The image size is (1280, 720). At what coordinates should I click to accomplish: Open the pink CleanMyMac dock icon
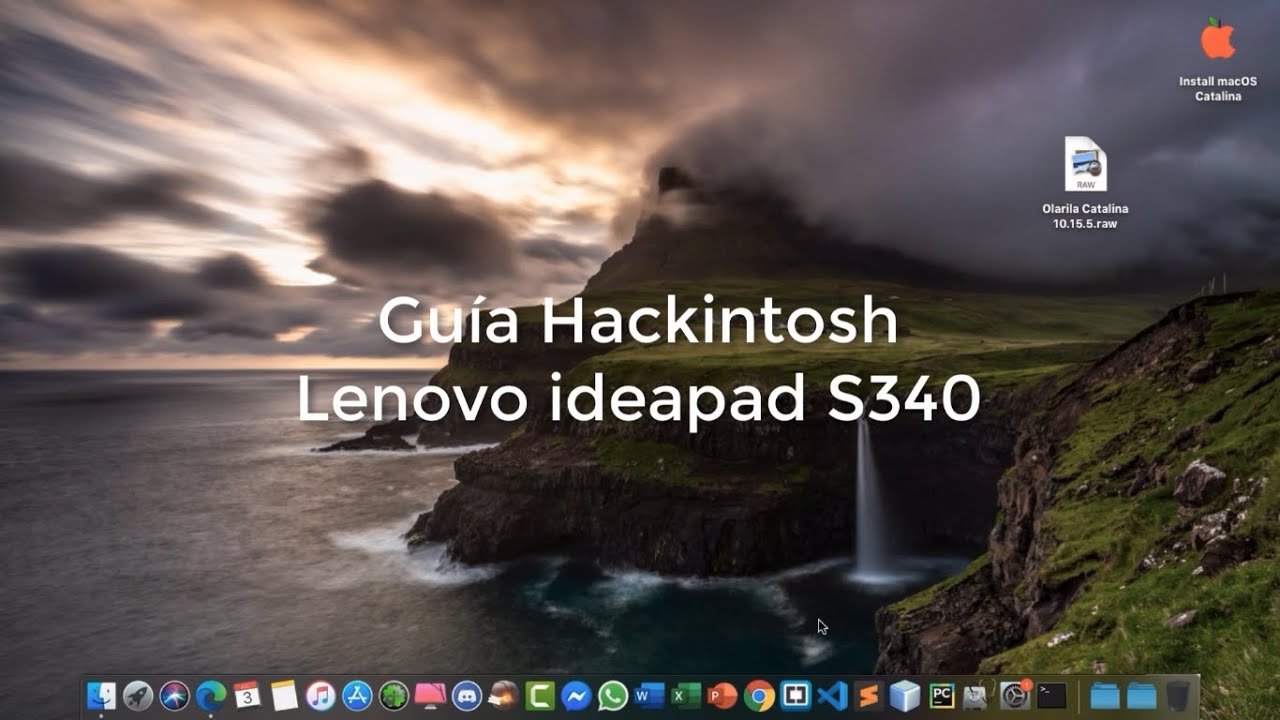point(430,695)
